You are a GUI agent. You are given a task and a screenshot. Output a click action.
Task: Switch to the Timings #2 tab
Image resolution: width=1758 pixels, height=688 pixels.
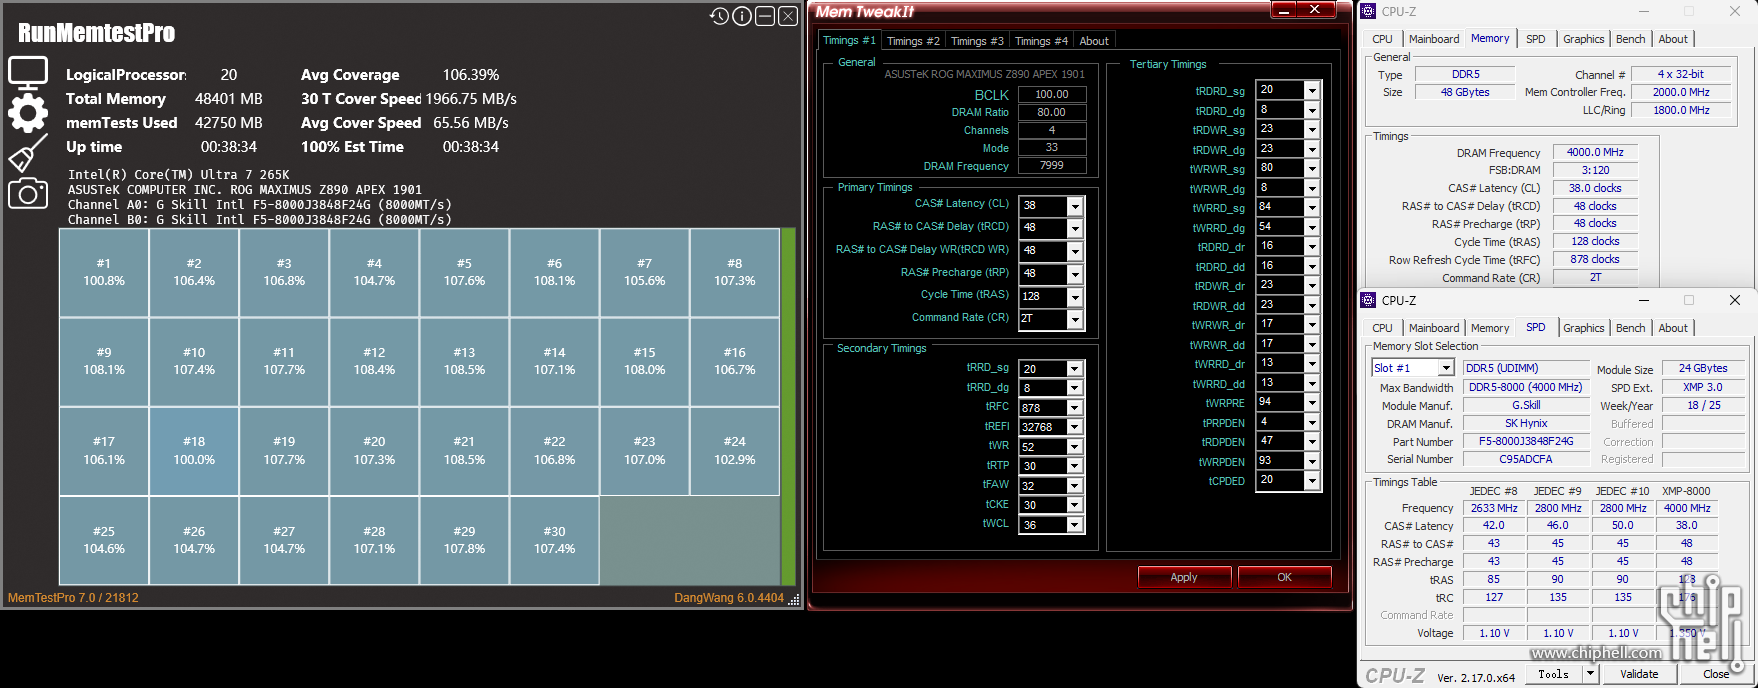coord(913,41)
